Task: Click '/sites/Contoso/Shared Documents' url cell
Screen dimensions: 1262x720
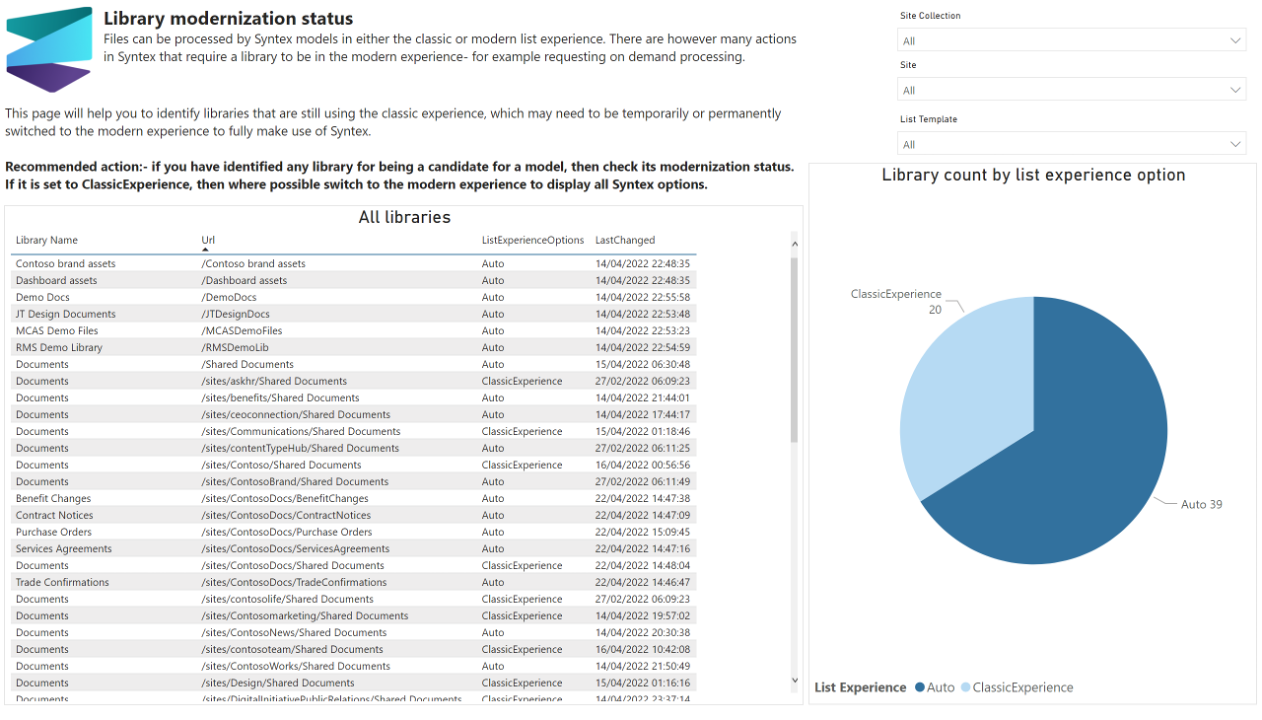Action: tap(281, 465)
